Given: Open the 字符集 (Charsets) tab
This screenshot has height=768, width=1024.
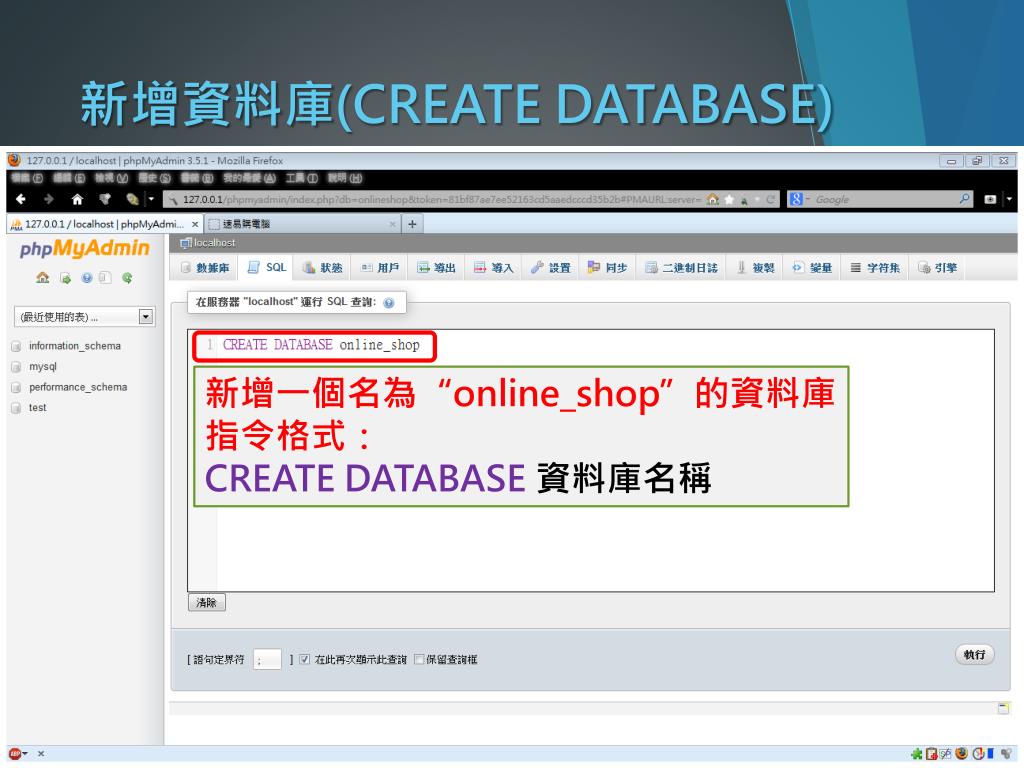Looking at the screenshot, I should 875,268.
